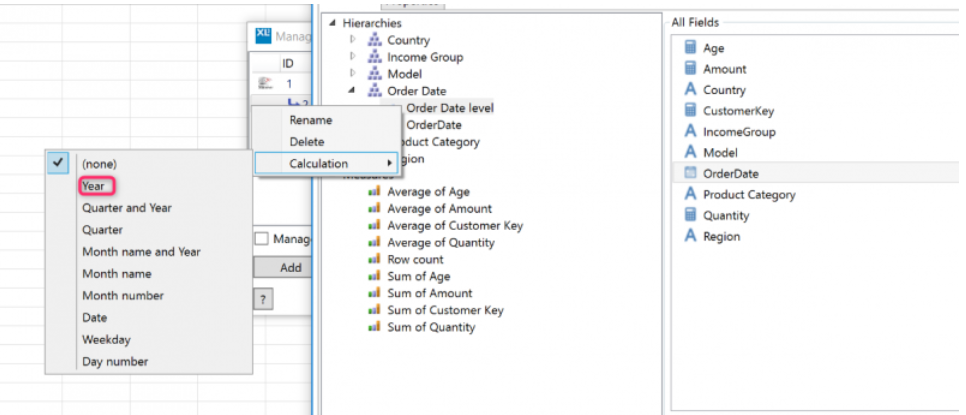The width and height of the screenshot is (966, 415).
Task: Click the Country hierarchy icon
Action: coord(375,40)
